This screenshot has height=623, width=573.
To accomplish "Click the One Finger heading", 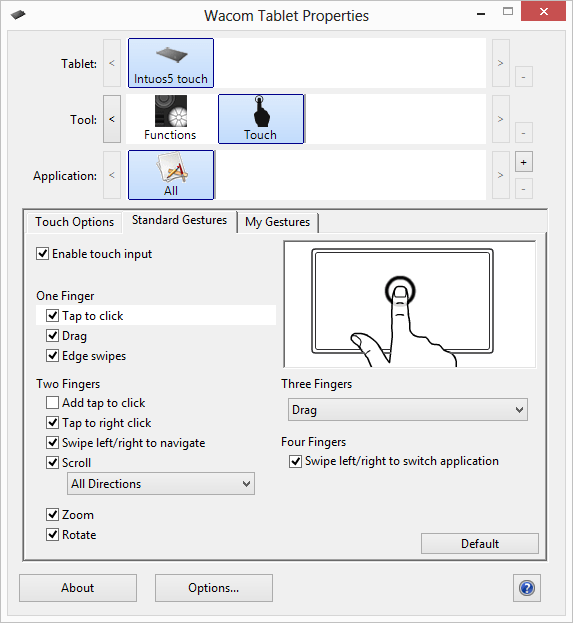I will 65,296.
